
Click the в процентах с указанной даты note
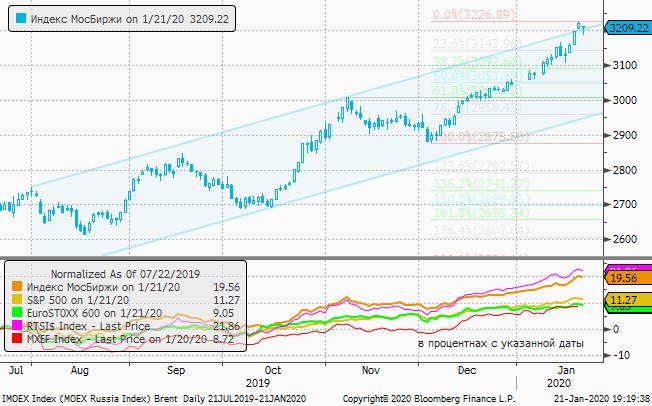tap(501, 344)
